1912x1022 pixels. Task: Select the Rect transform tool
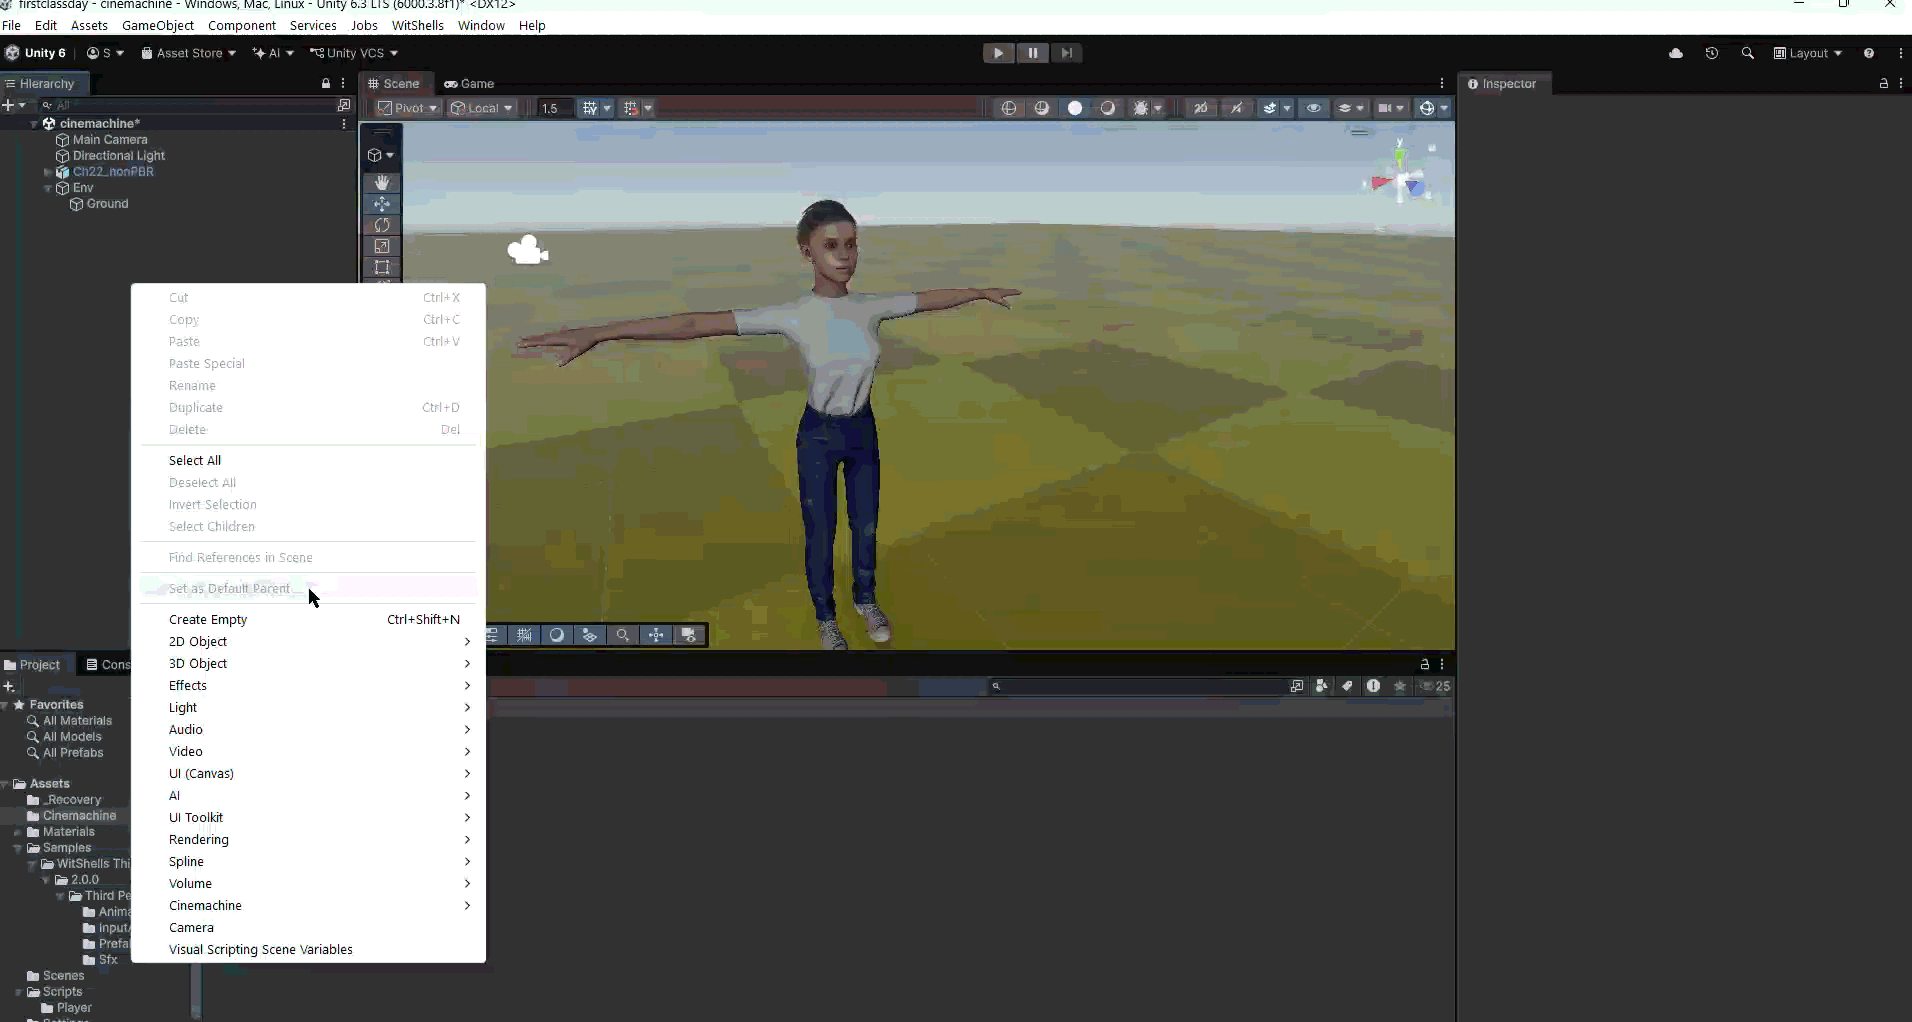[382, 267]
